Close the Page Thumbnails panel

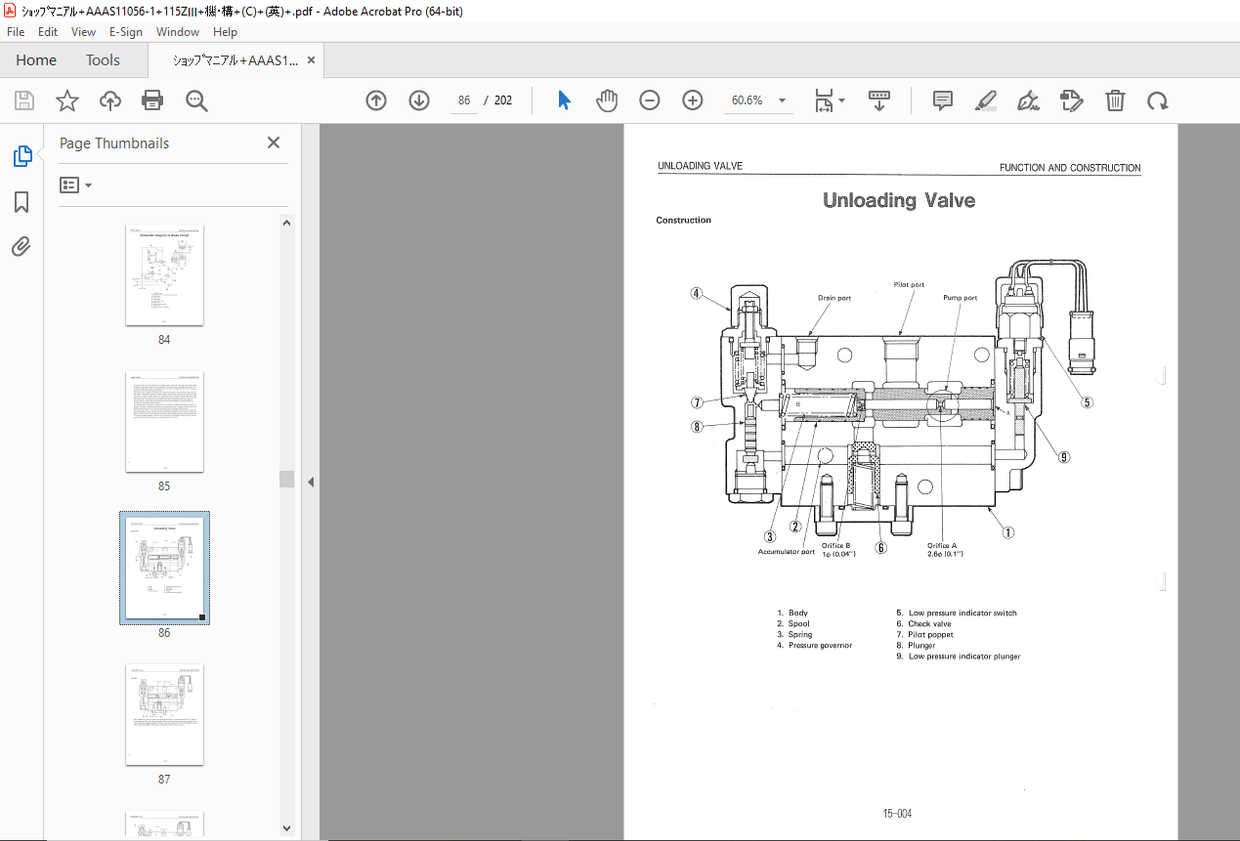[273, 142]
